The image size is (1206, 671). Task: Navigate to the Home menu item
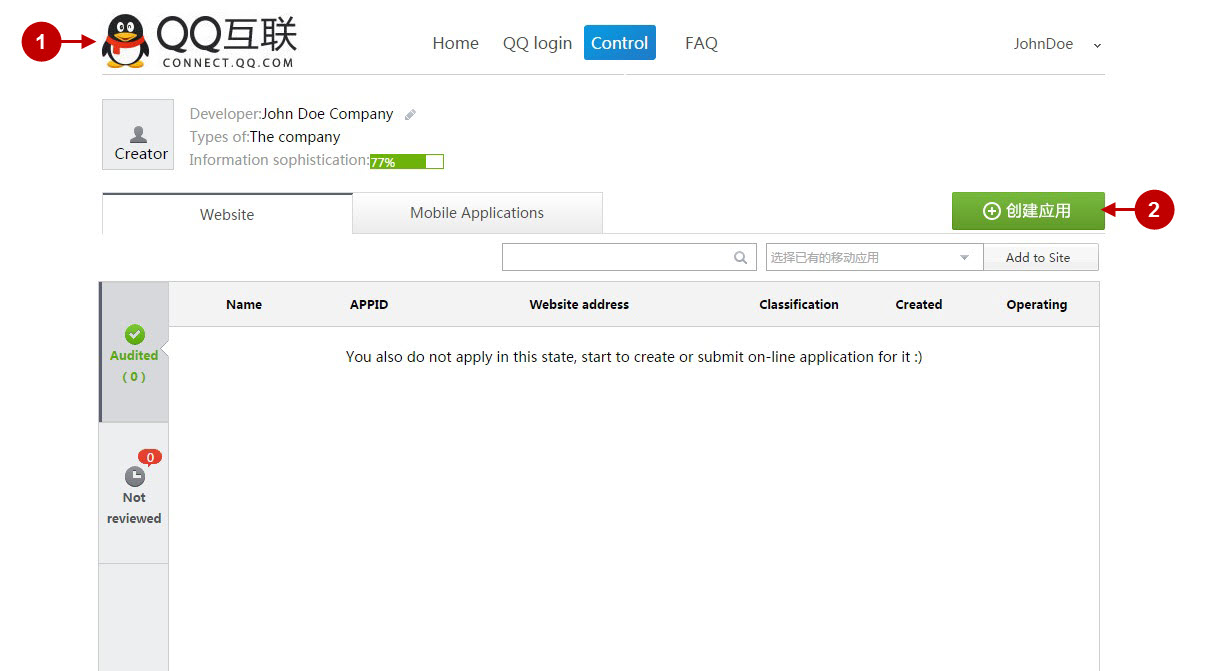click(455, 43)
